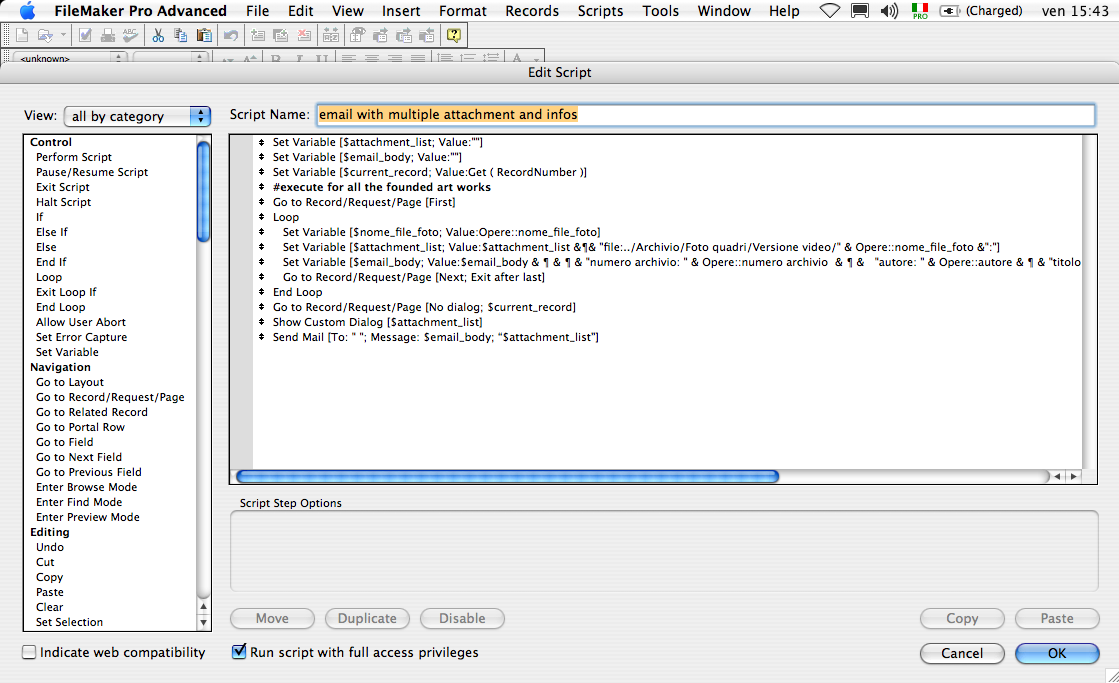Click the Move button
The width and height of the screenshot is (1119, 683).
tap(272, 618)
